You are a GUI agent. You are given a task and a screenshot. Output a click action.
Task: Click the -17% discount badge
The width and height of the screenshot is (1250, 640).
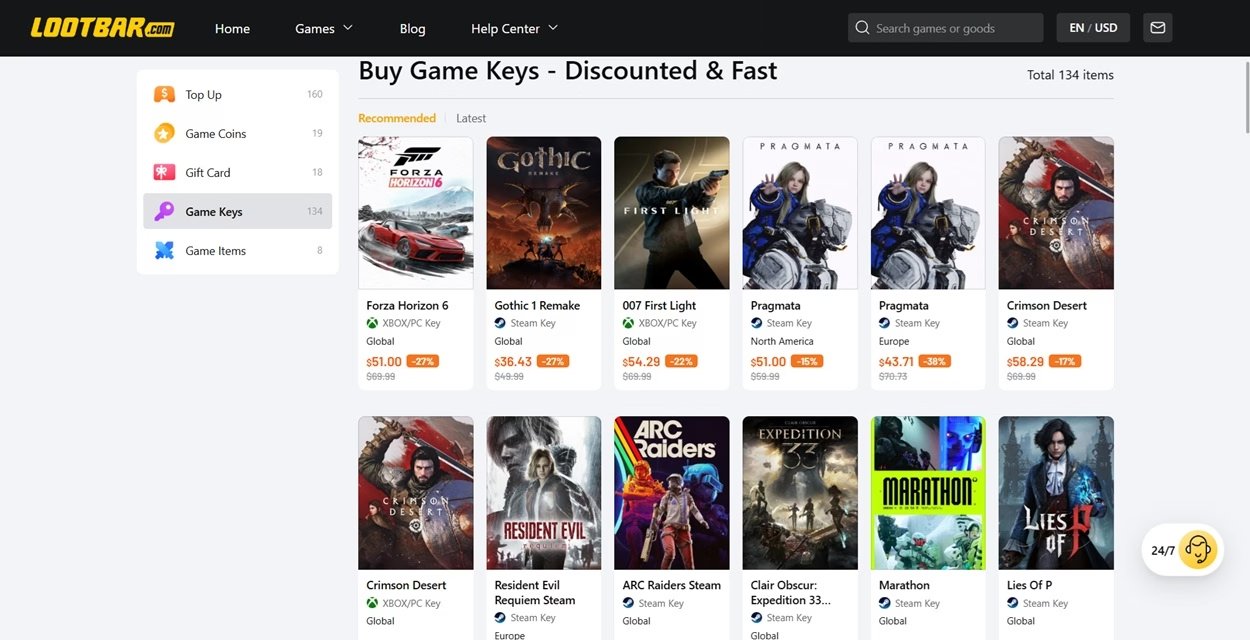coord(1065,361)
